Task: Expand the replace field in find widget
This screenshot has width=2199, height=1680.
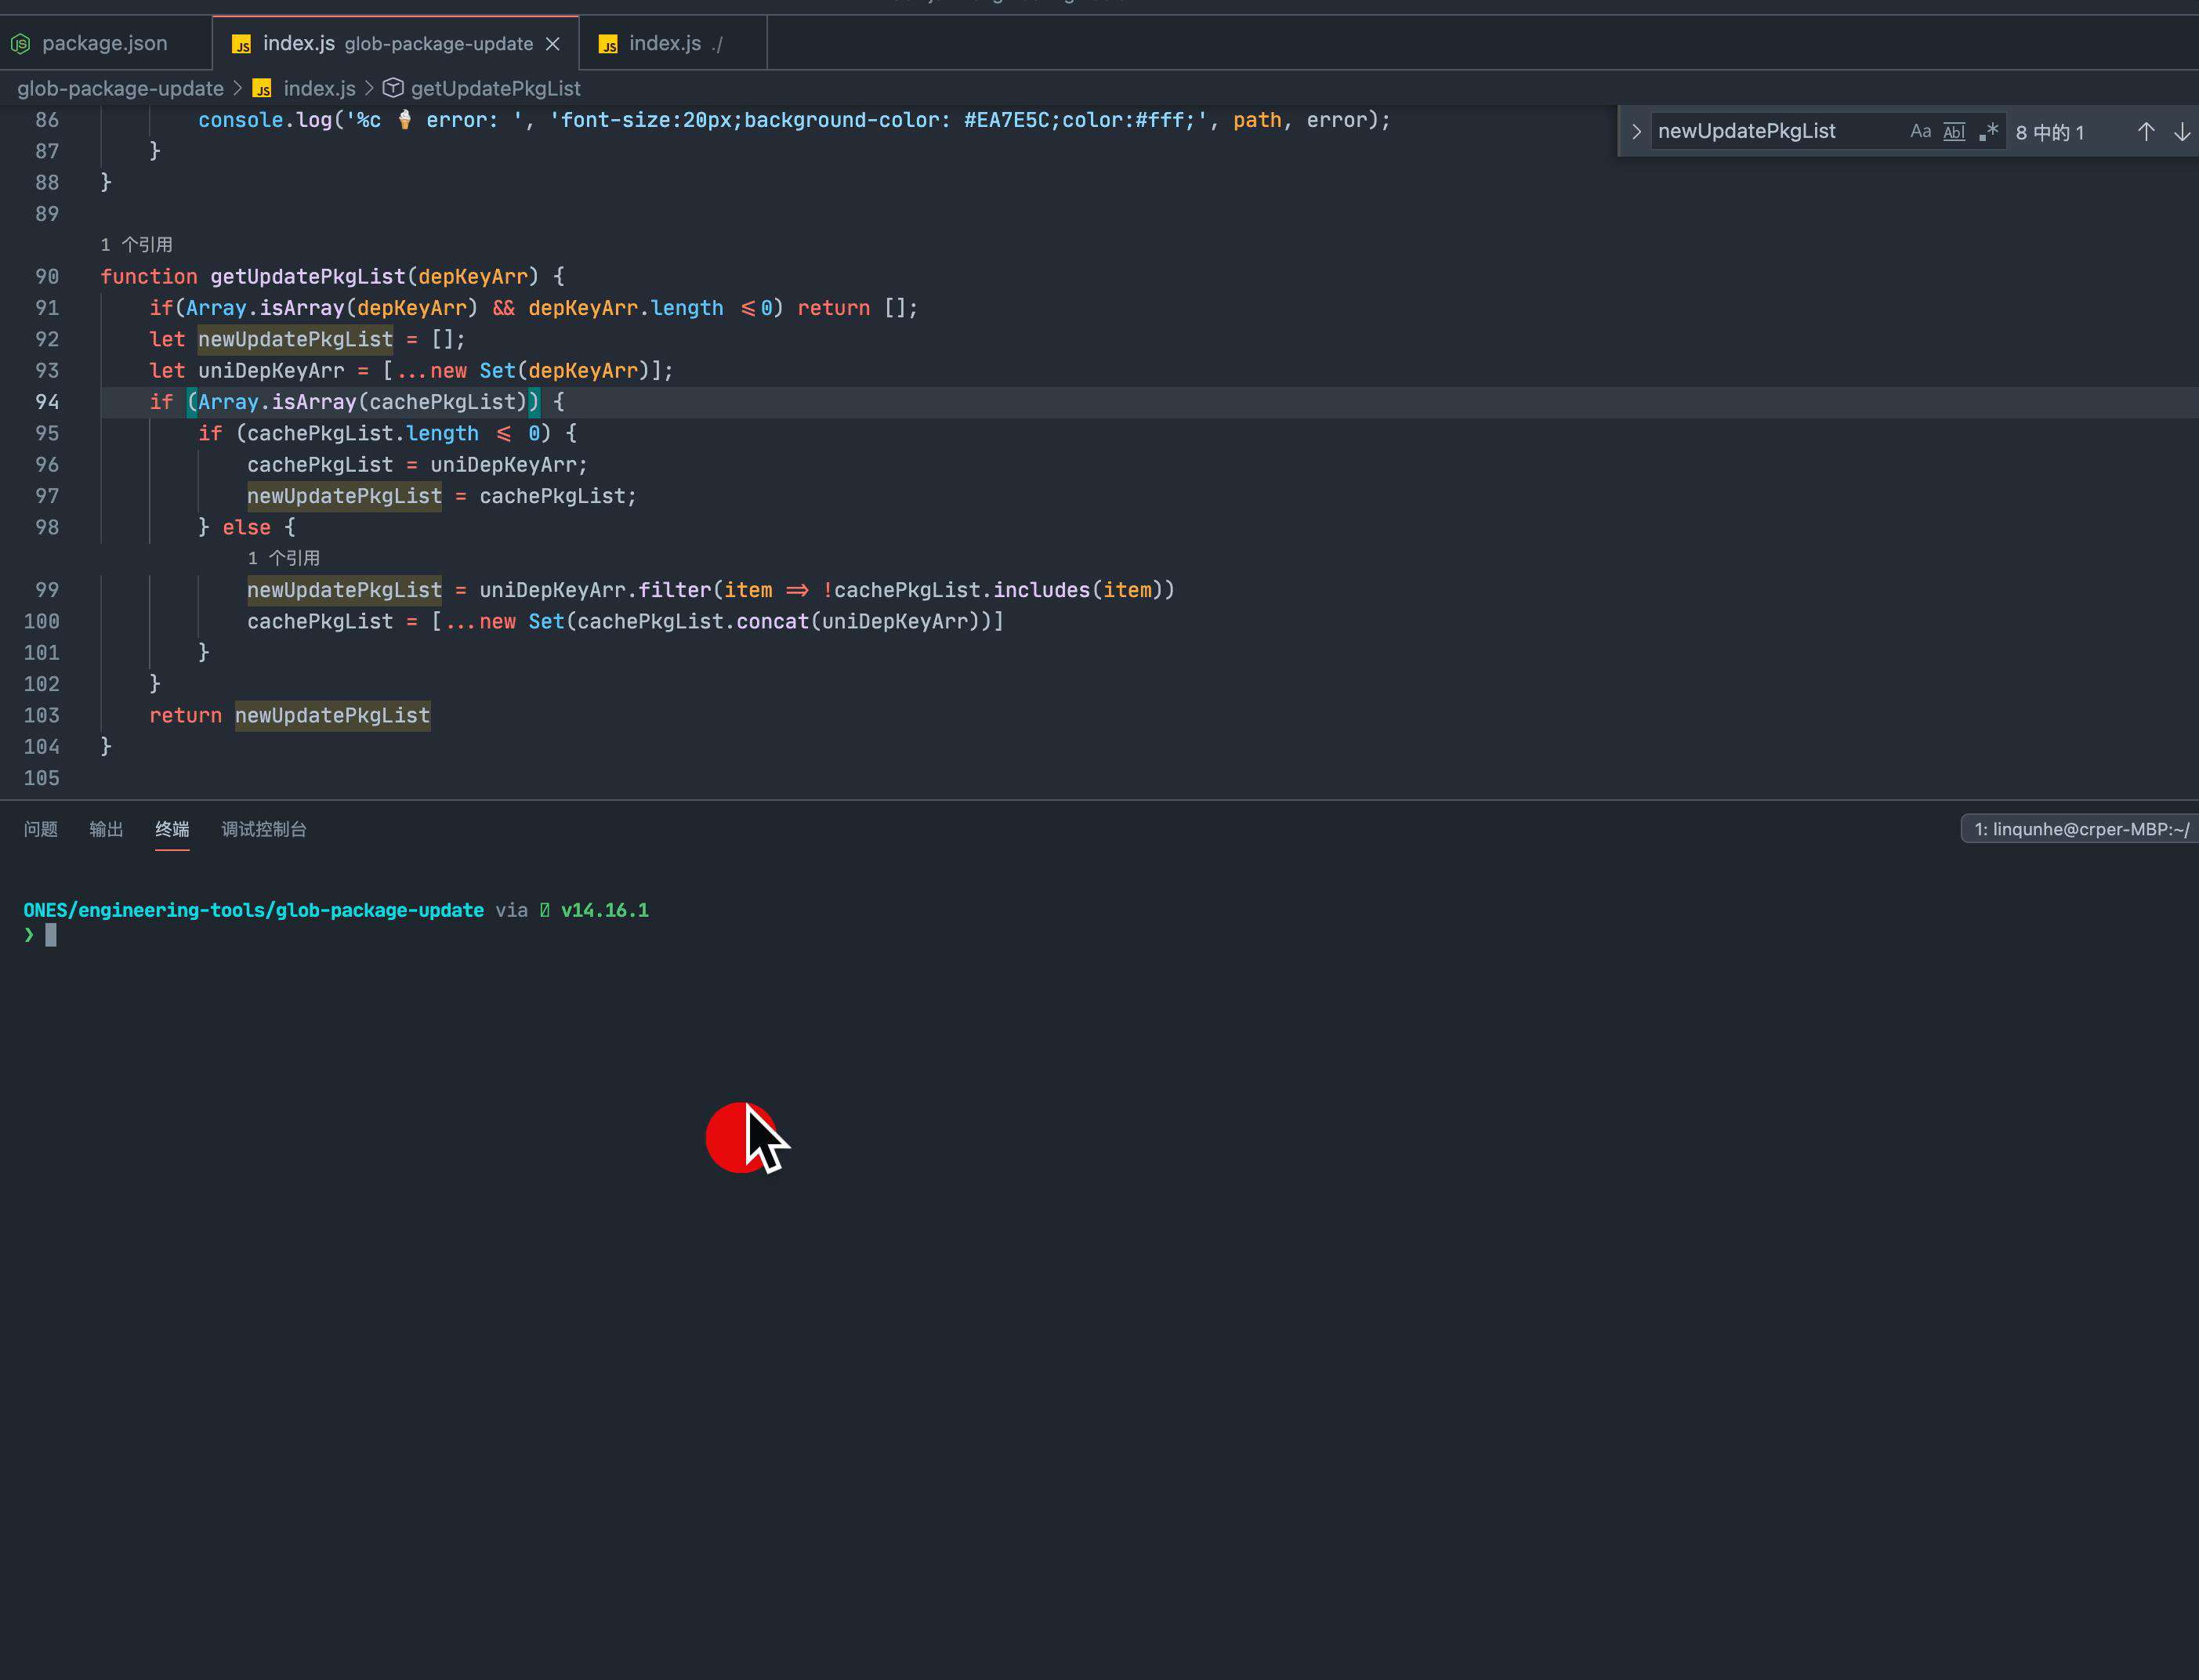Action: coord(1636,131)
